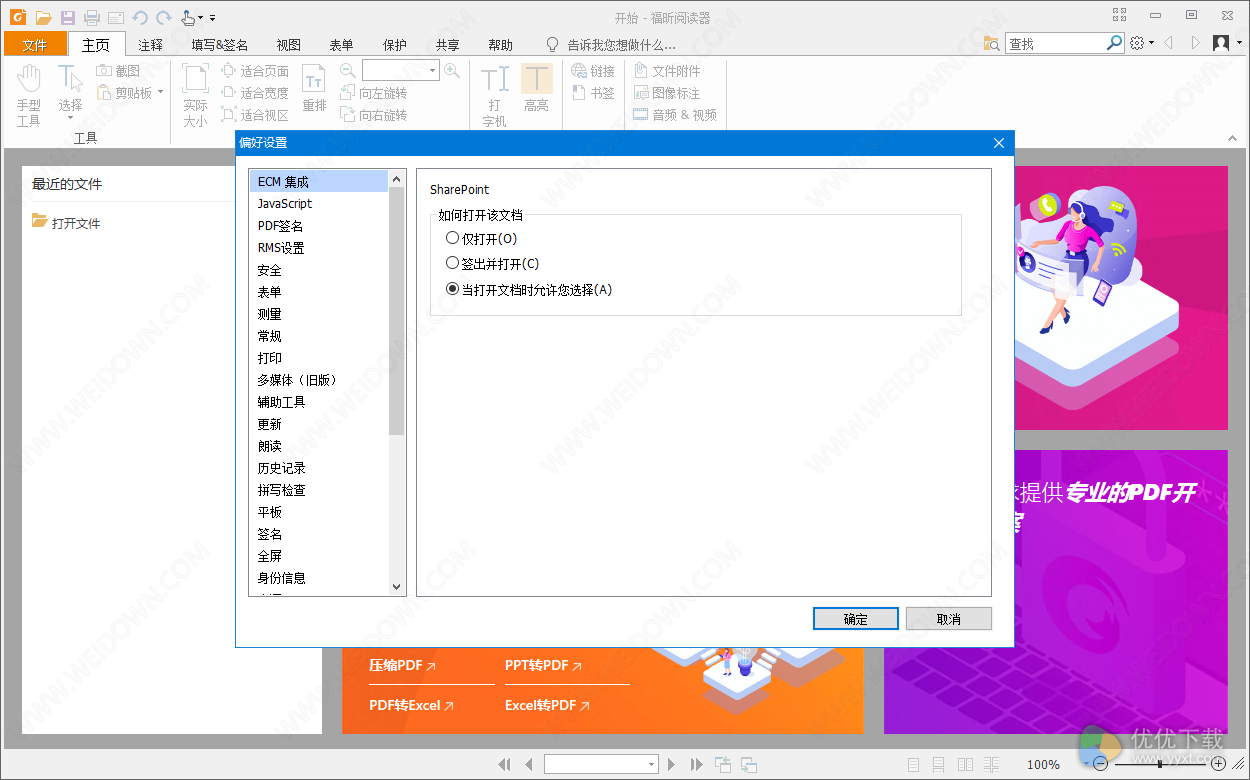This screenshot has height=780, width=1250.
Task: Click the 文件附件 file attachment tool
Action: pos(668,71)
